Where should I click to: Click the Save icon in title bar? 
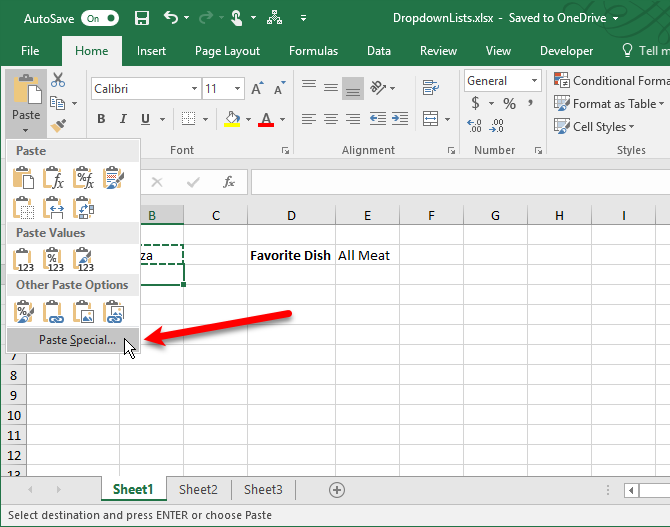point(141,18)
